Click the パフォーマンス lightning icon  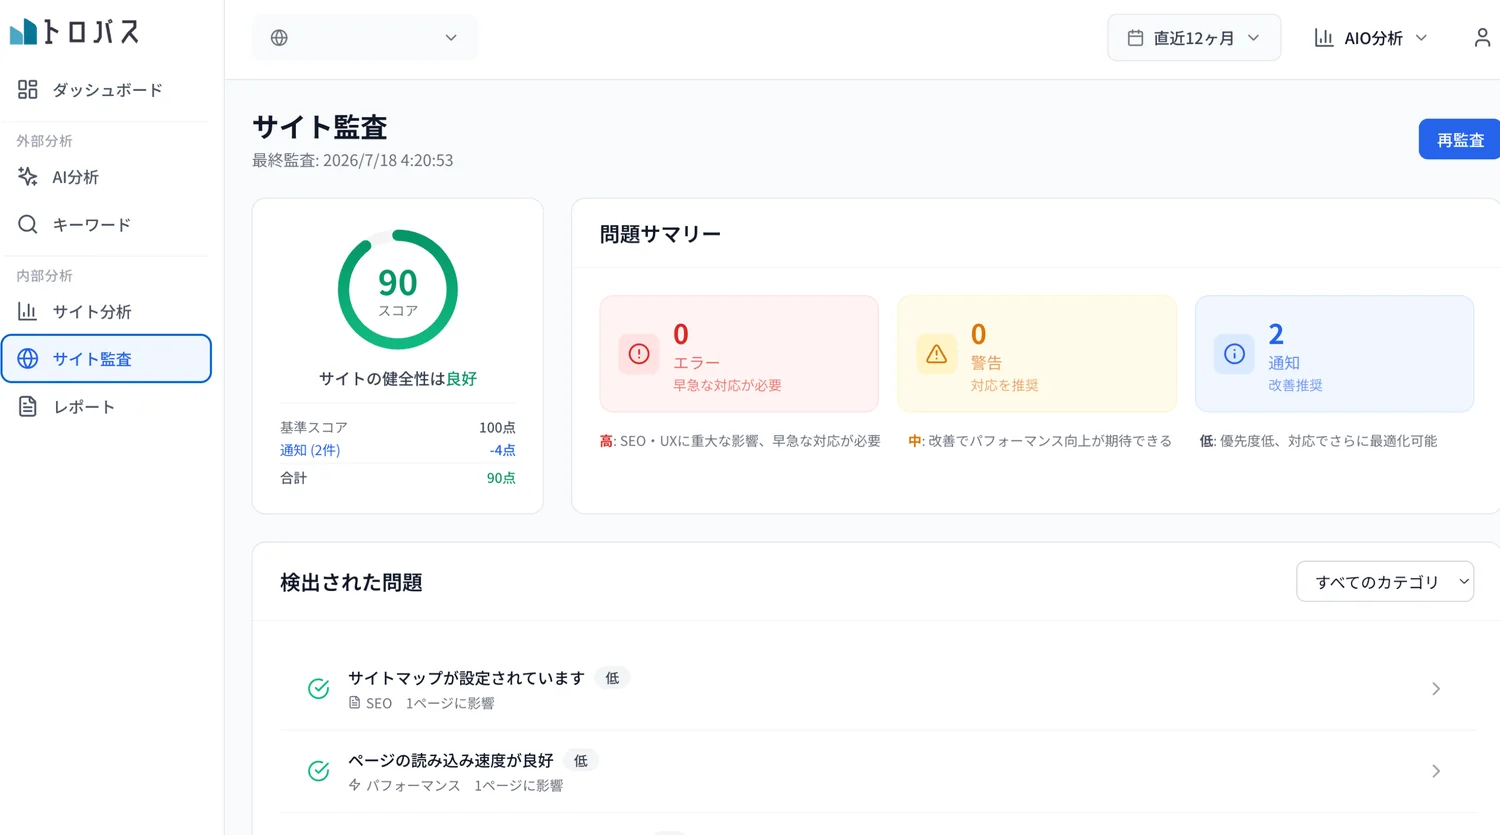click(354, 785)
